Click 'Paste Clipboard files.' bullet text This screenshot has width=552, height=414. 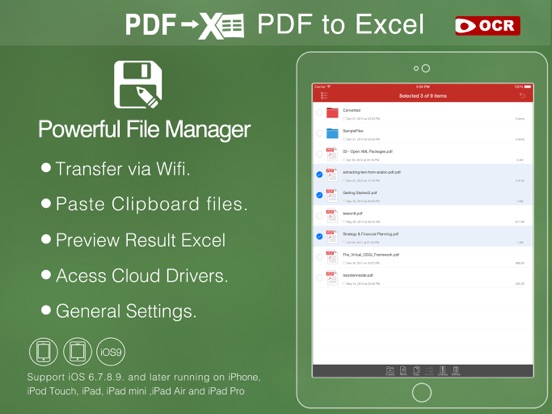point(151,204)
